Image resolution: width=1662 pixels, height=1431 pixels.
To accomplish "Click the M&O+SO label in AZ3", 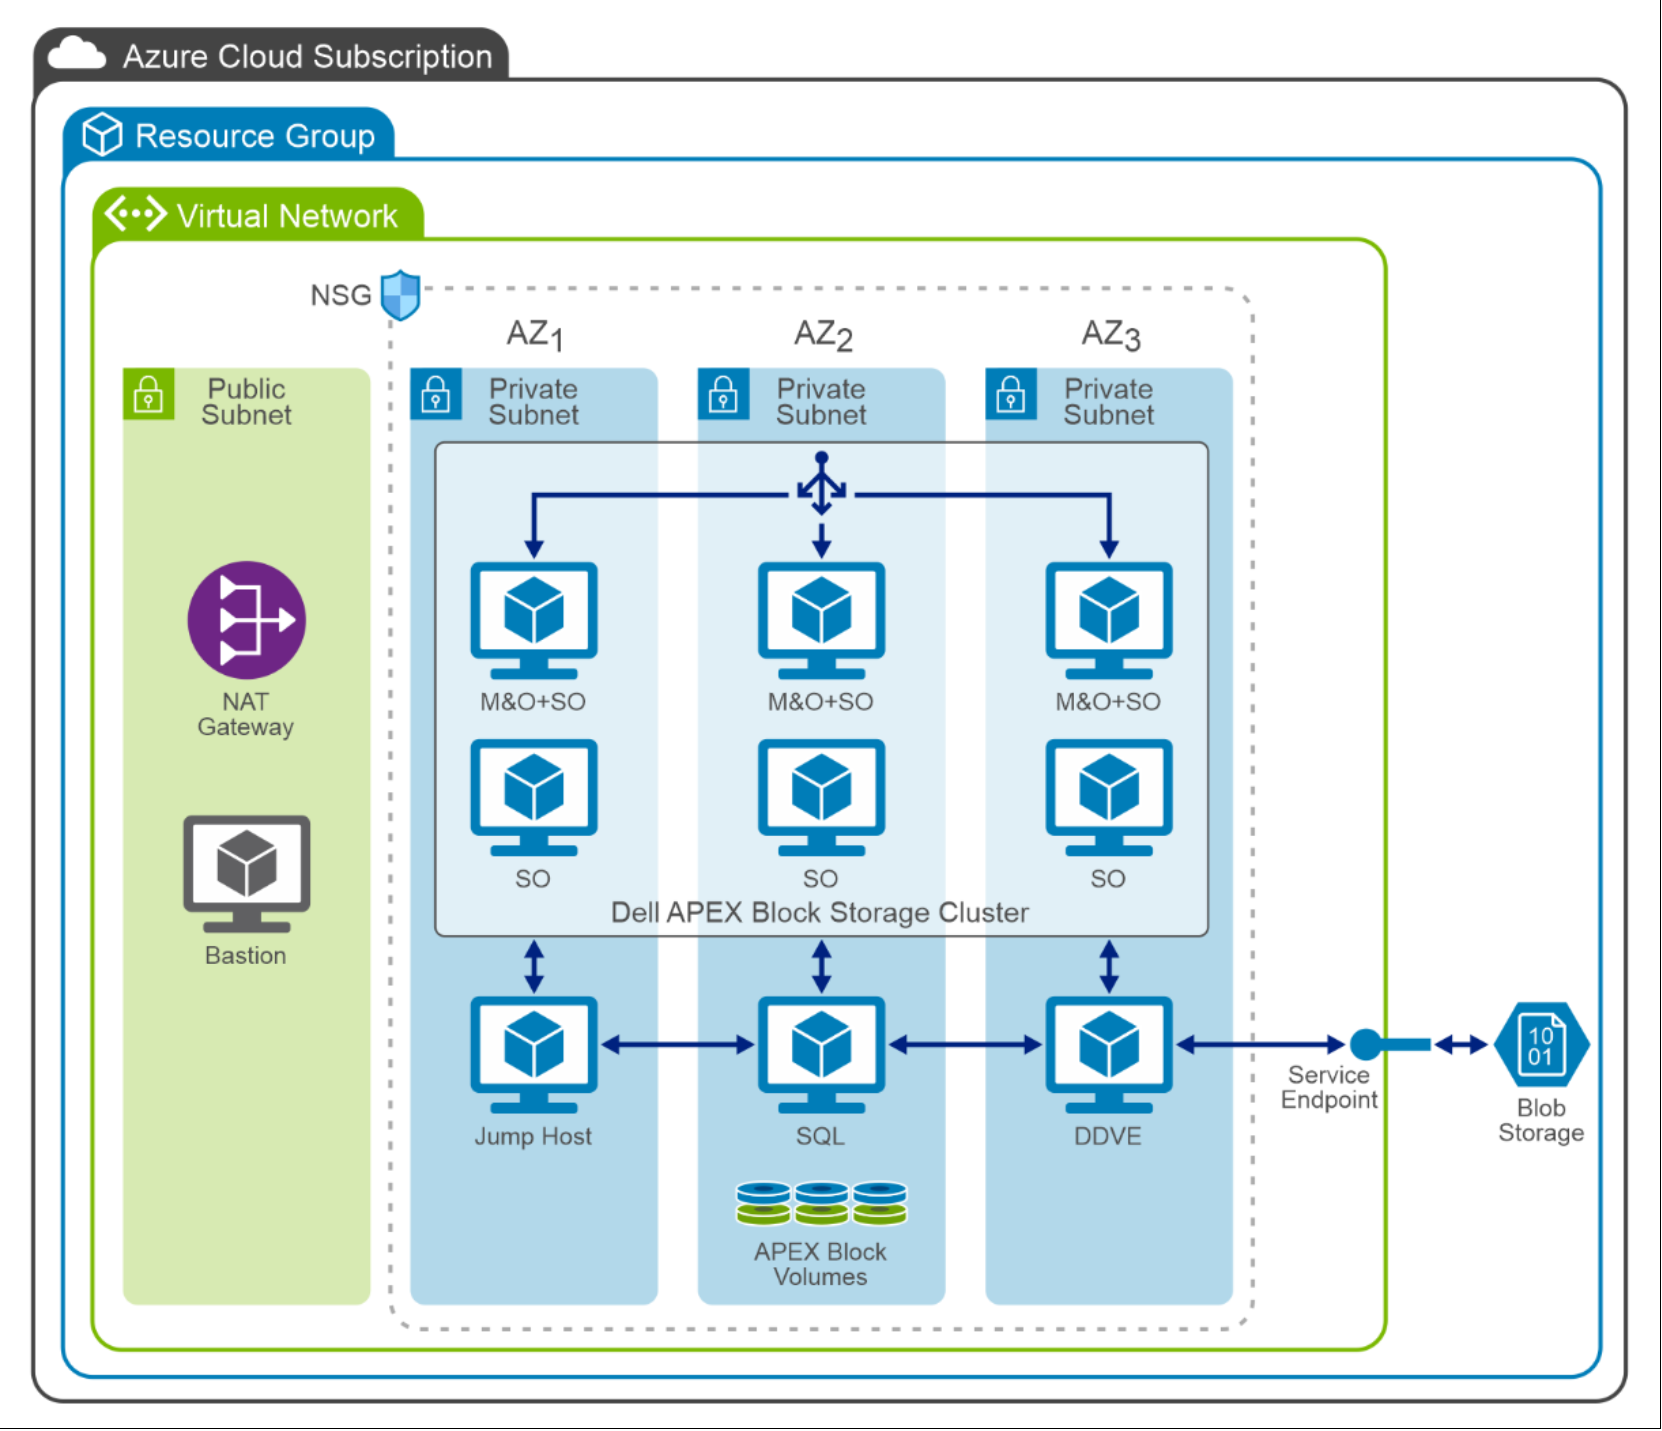I will (x=1108, y=701).
